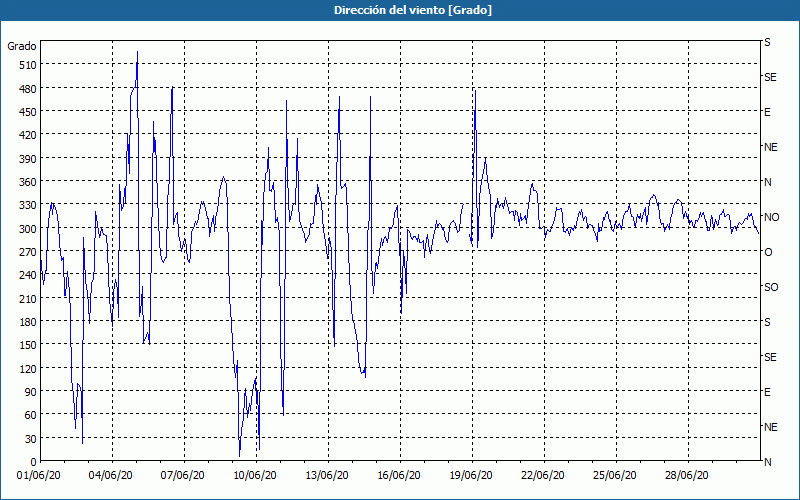Click the 'Grado' axis unit label
The height and width of the screenshot is (500, 800).
[x=22, y=46]
